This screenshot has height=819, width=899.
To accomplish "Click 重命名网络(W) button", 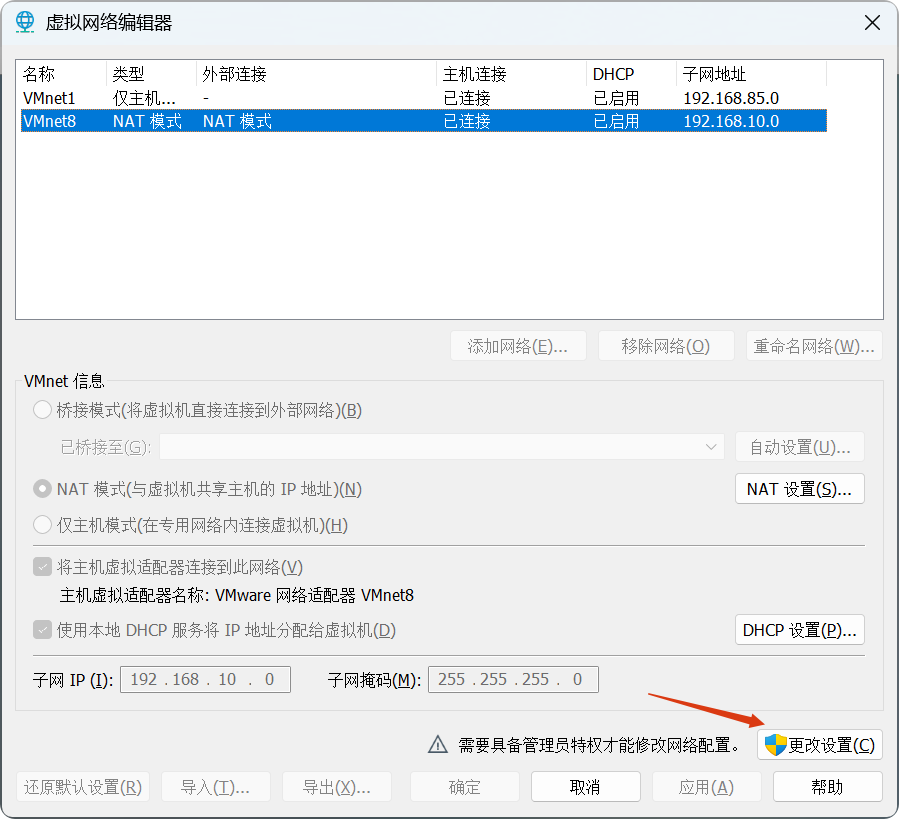I will (814, 346).
